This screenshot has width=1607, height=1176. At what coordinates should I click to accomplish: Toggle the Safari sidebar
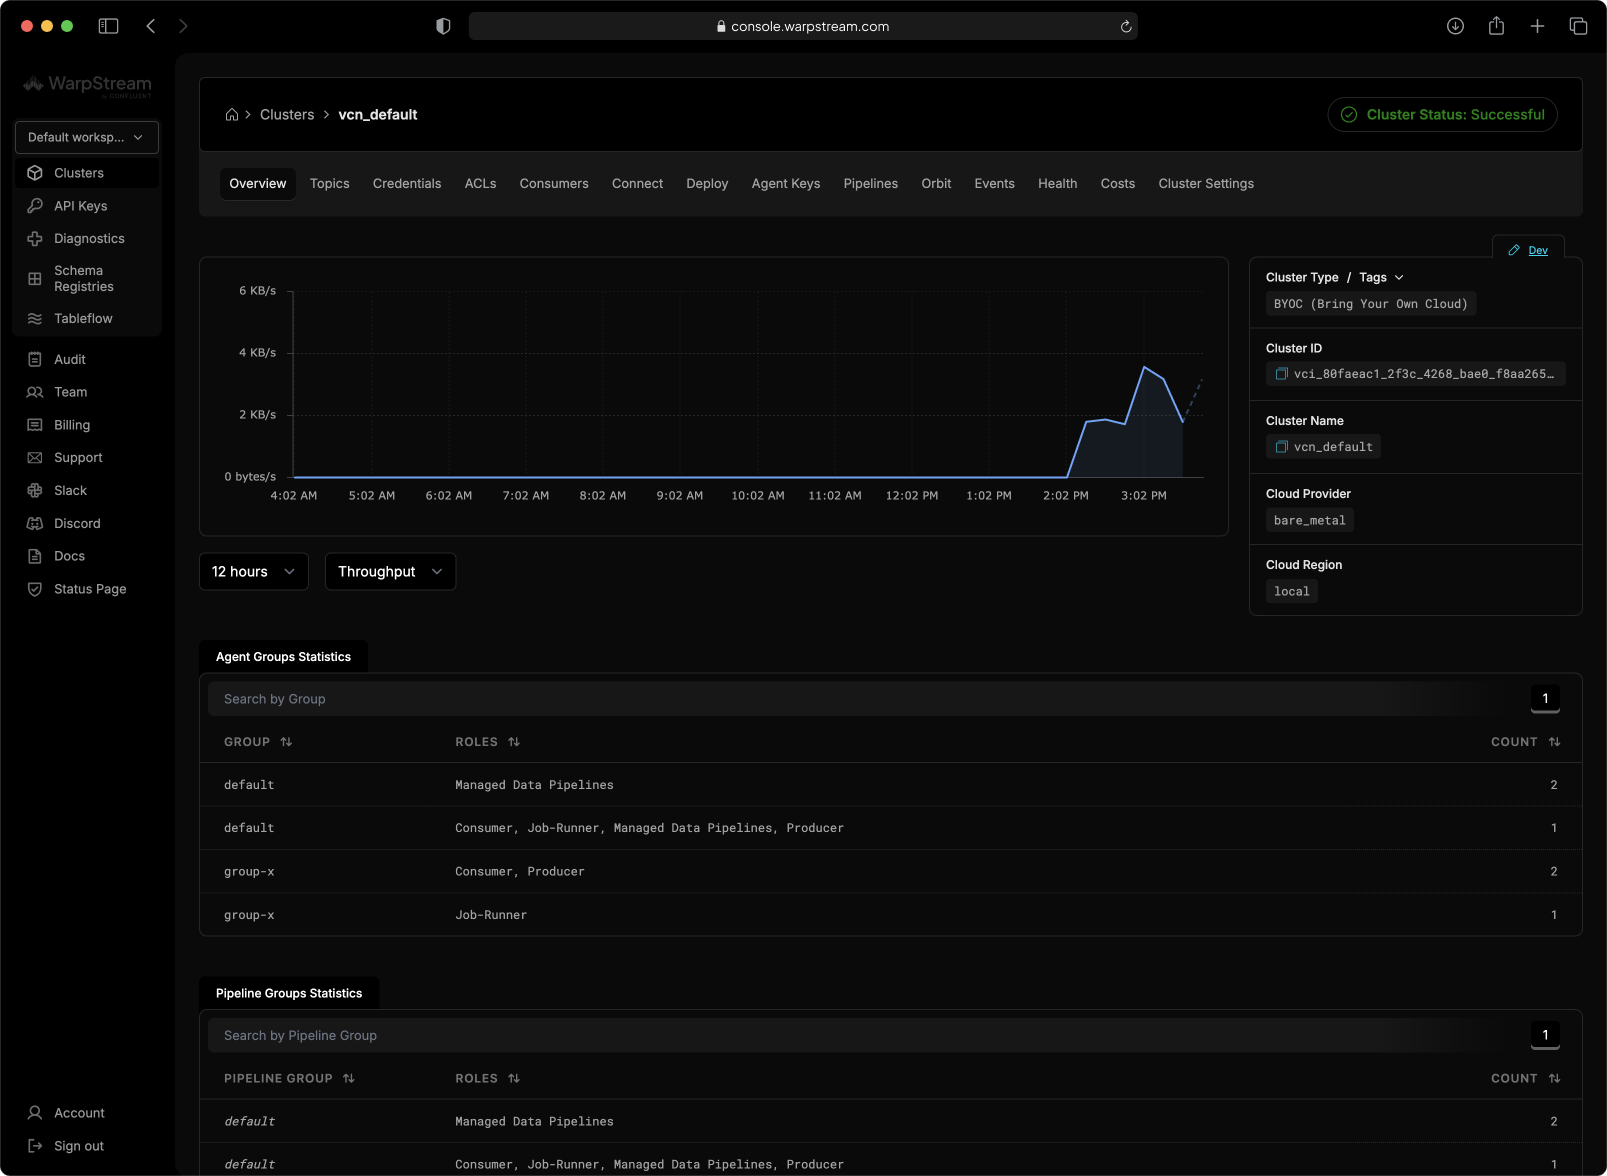tap(108, 26)
